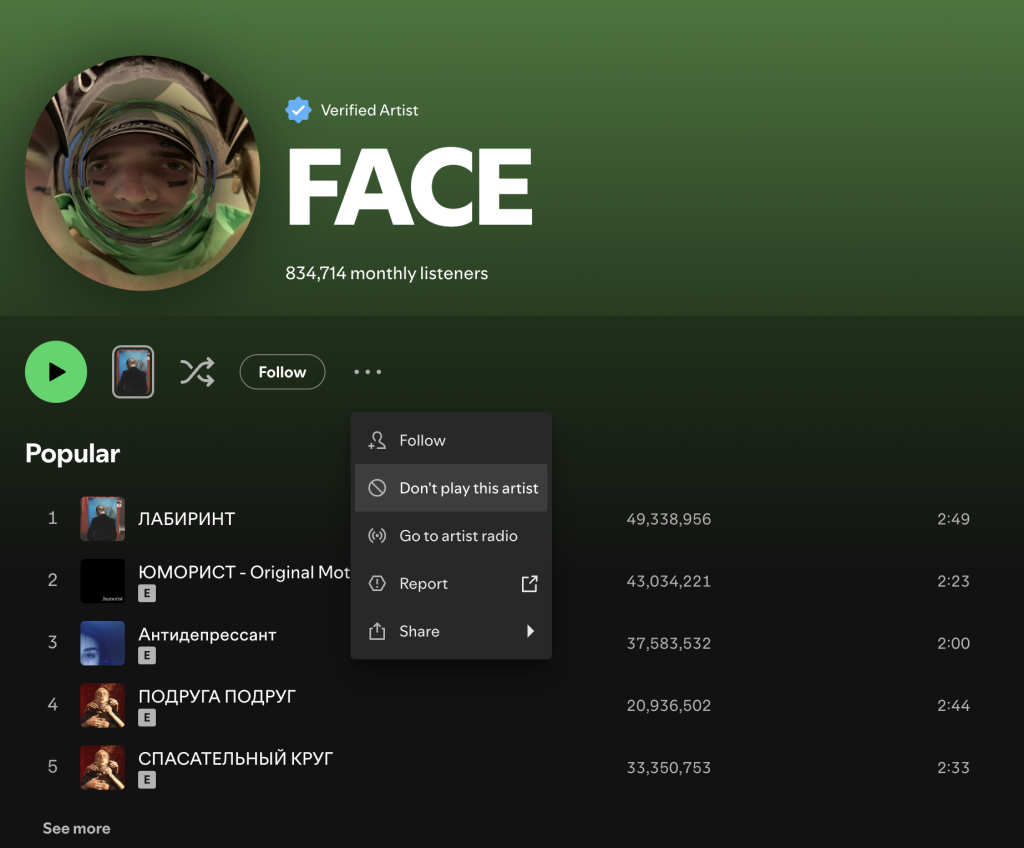
Task: Open the ЛАБИРИНТ track title
Action: coord(186,519)
